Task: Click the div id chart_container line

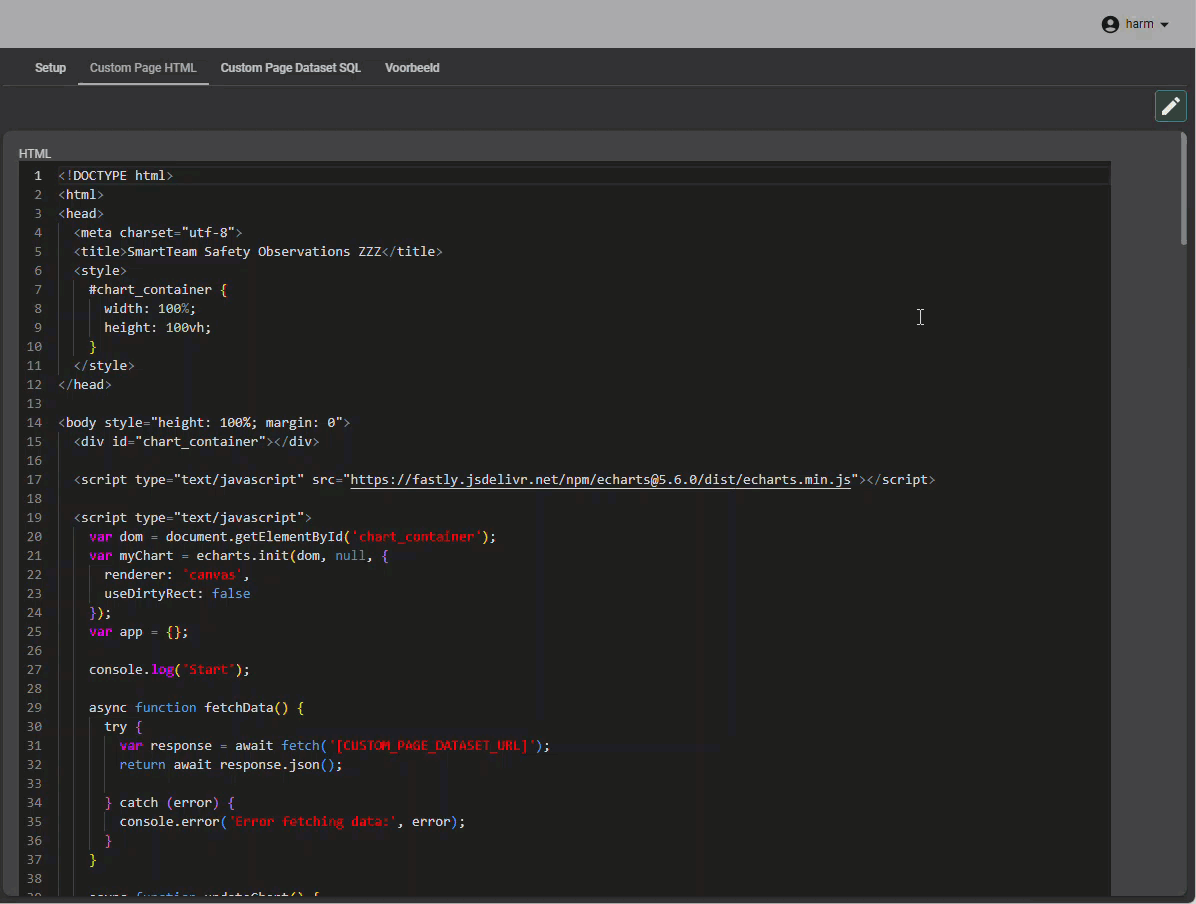Action: (x=196, y=442)
